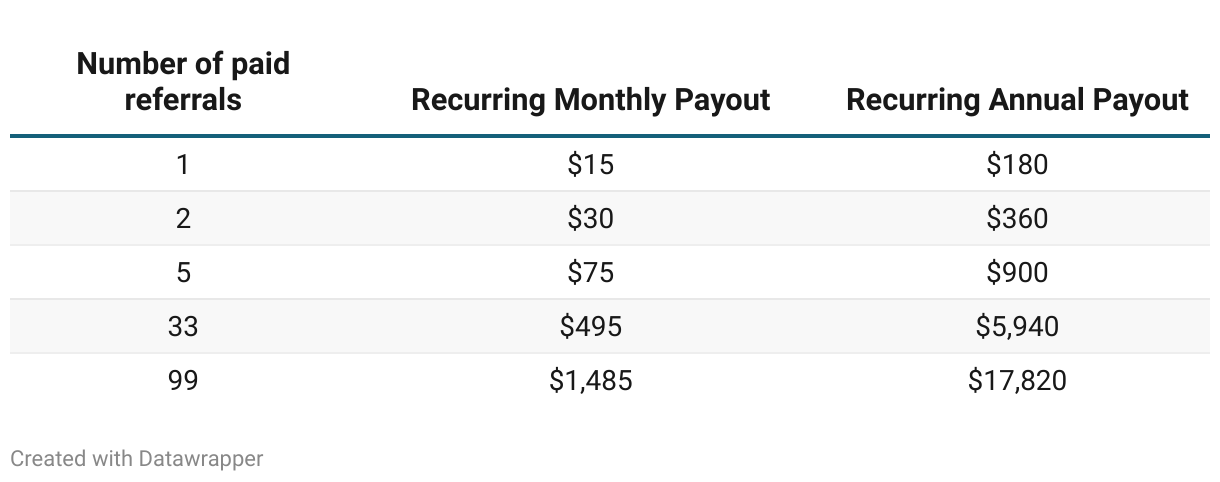Click the "Number of paid referrals" column header
This screenshot has width=1220, height=482.
183,82
